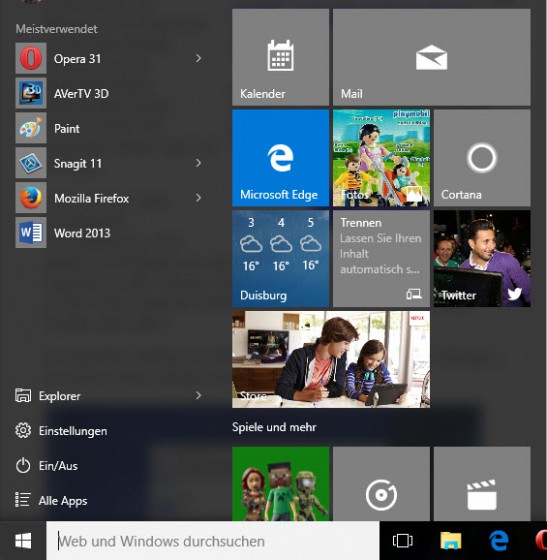
Task: Open the Store tile
Action: [331, 359]
